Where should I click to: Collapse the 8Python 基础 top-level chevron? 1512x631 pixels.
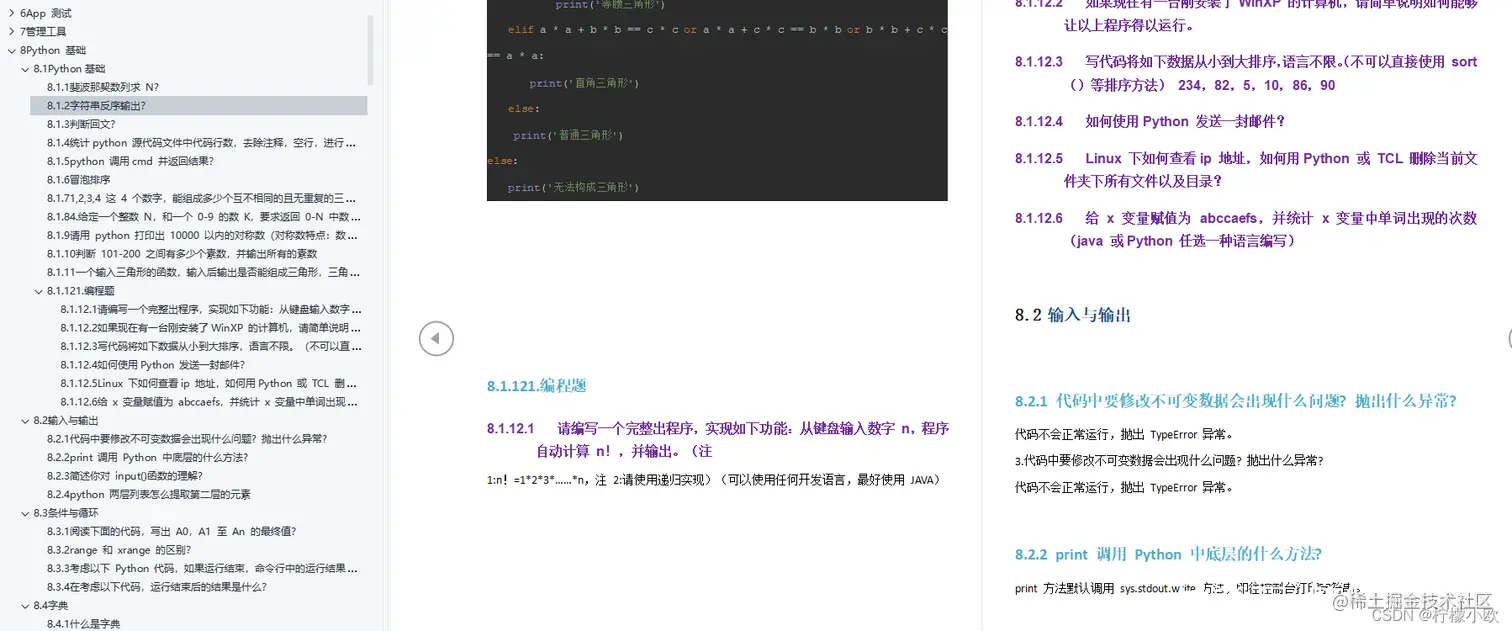click(11, 50)
